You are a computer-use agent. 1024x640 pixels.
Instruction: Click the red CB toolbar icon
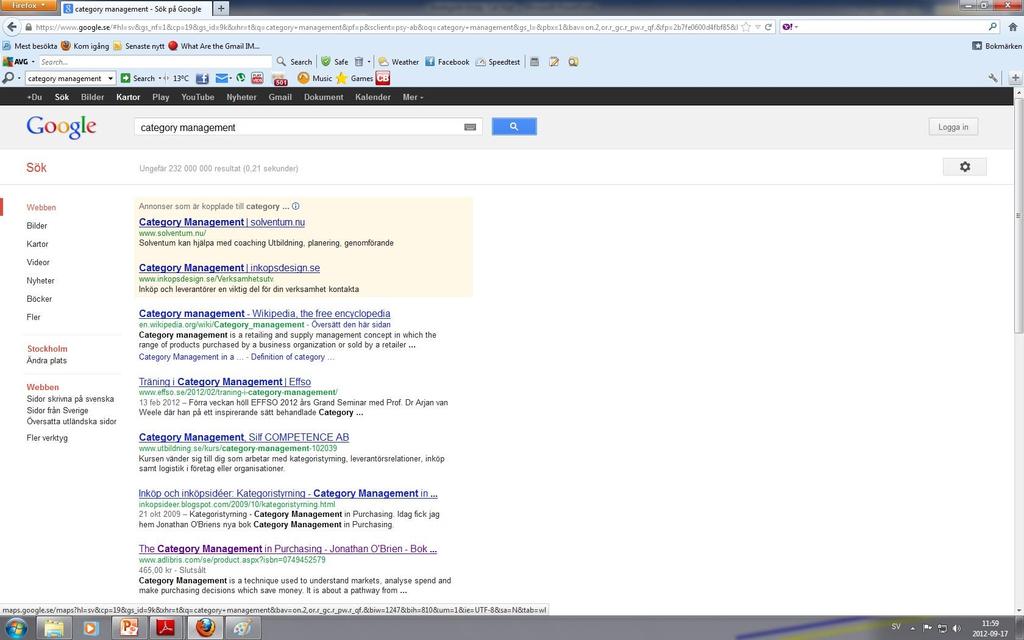tap(383, 78)
